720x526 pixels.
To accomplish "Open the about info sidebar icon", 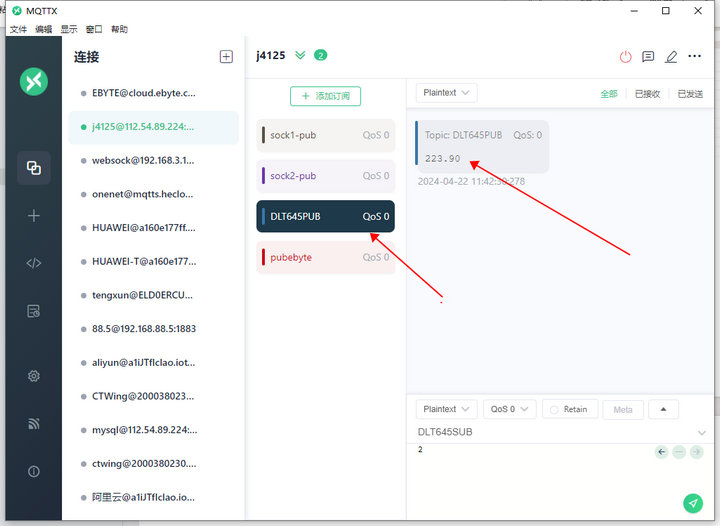I will click(x=34, y=471).
